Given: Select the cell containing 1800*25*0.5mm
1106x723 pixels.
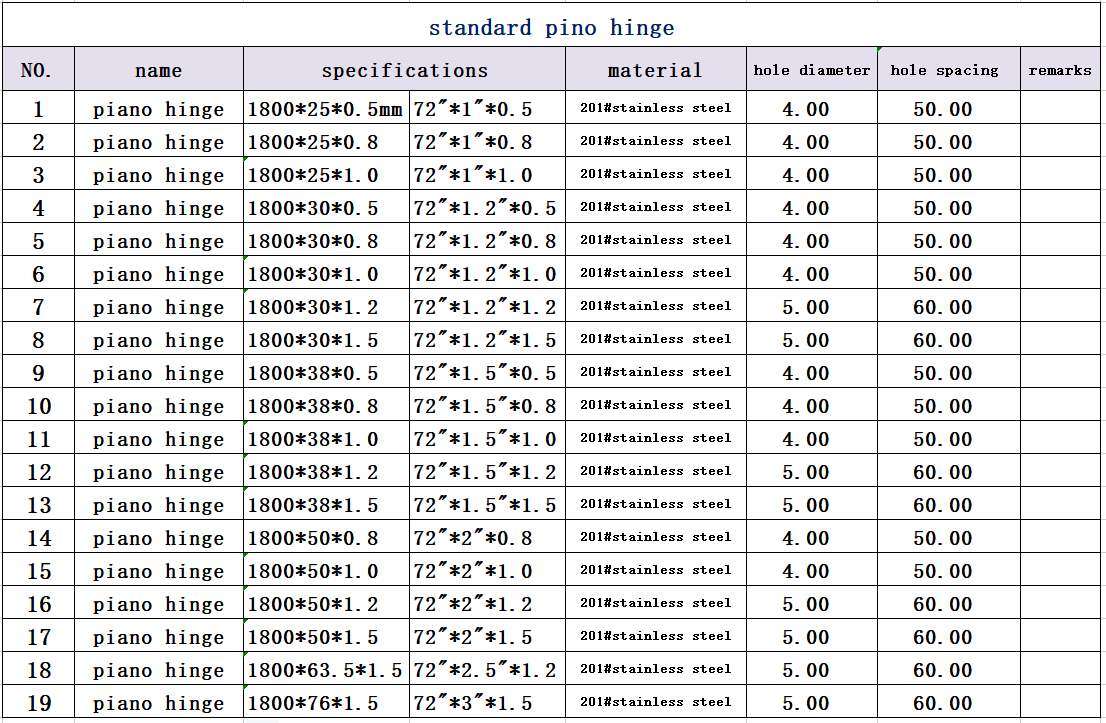Looking at the screenshot, I should (x=325, y=109).
